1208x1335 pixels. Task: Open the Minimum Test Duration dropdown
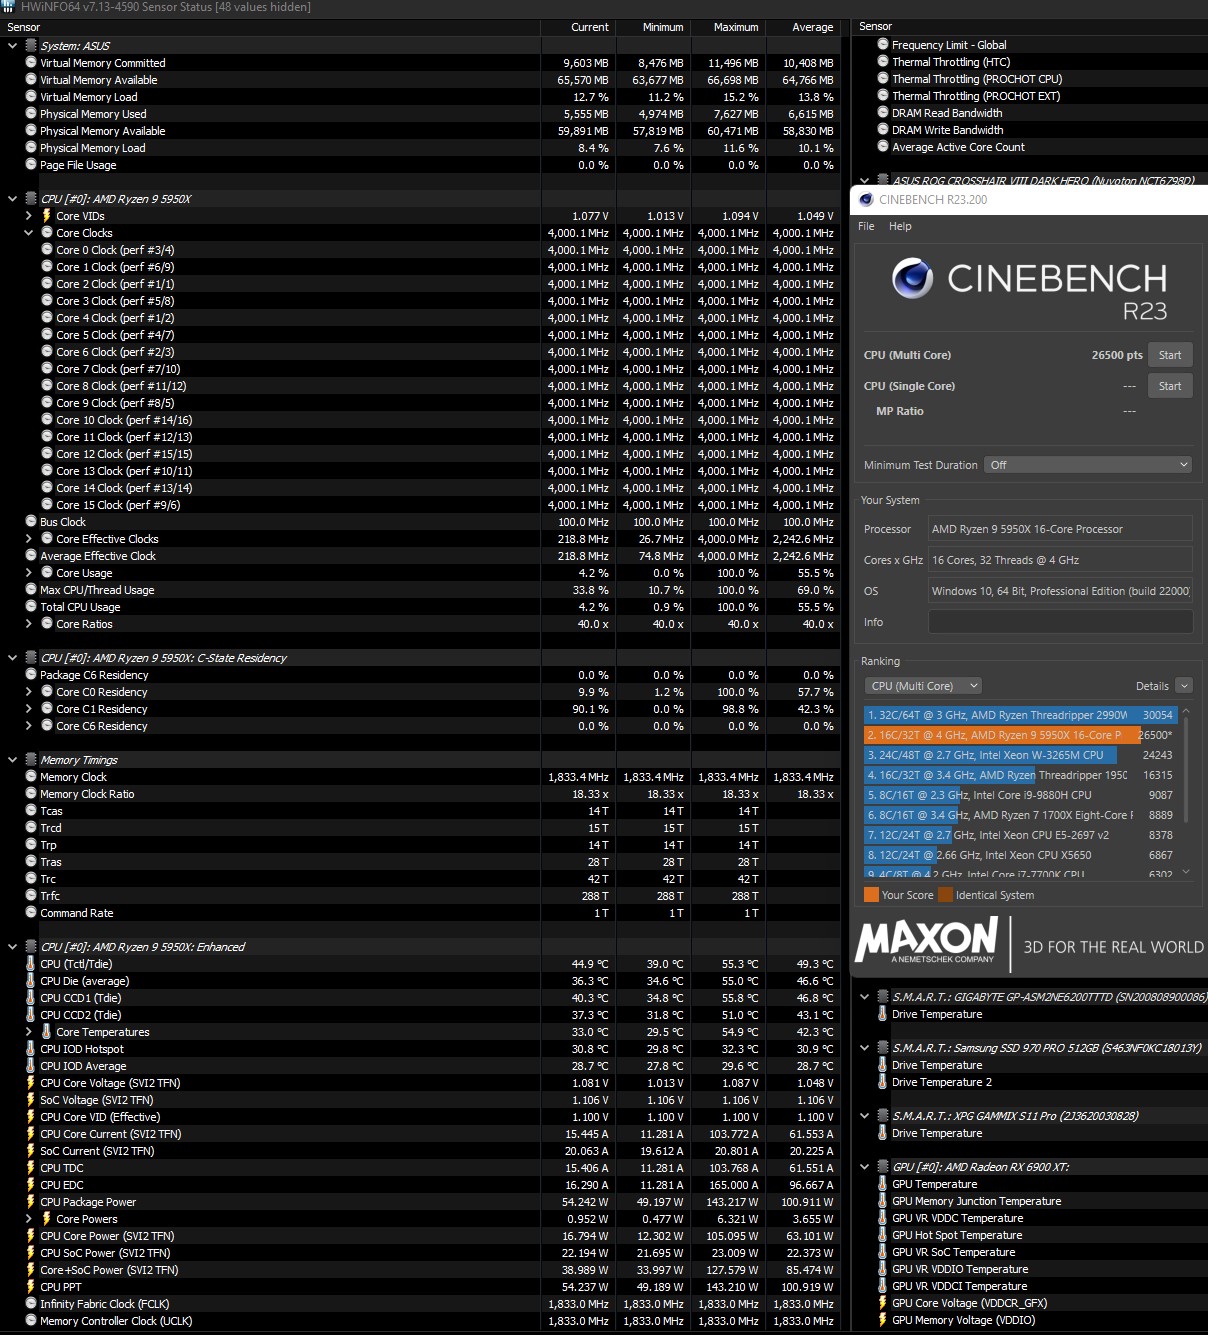1088,465
